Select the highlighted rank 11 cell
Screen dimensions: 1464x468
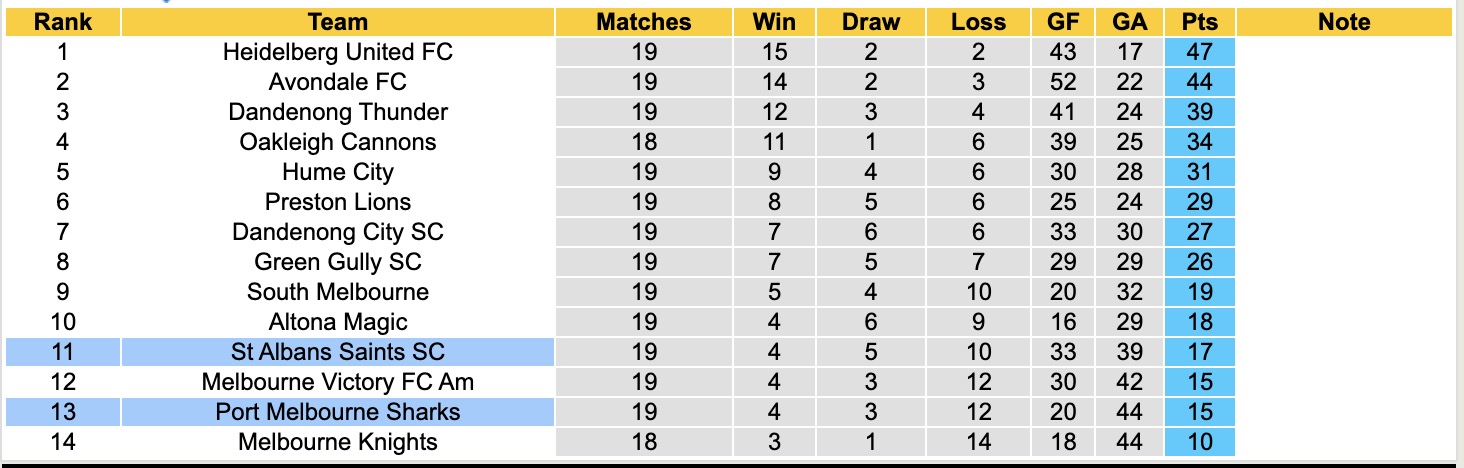pyautogui.click(x=63, y=352)
